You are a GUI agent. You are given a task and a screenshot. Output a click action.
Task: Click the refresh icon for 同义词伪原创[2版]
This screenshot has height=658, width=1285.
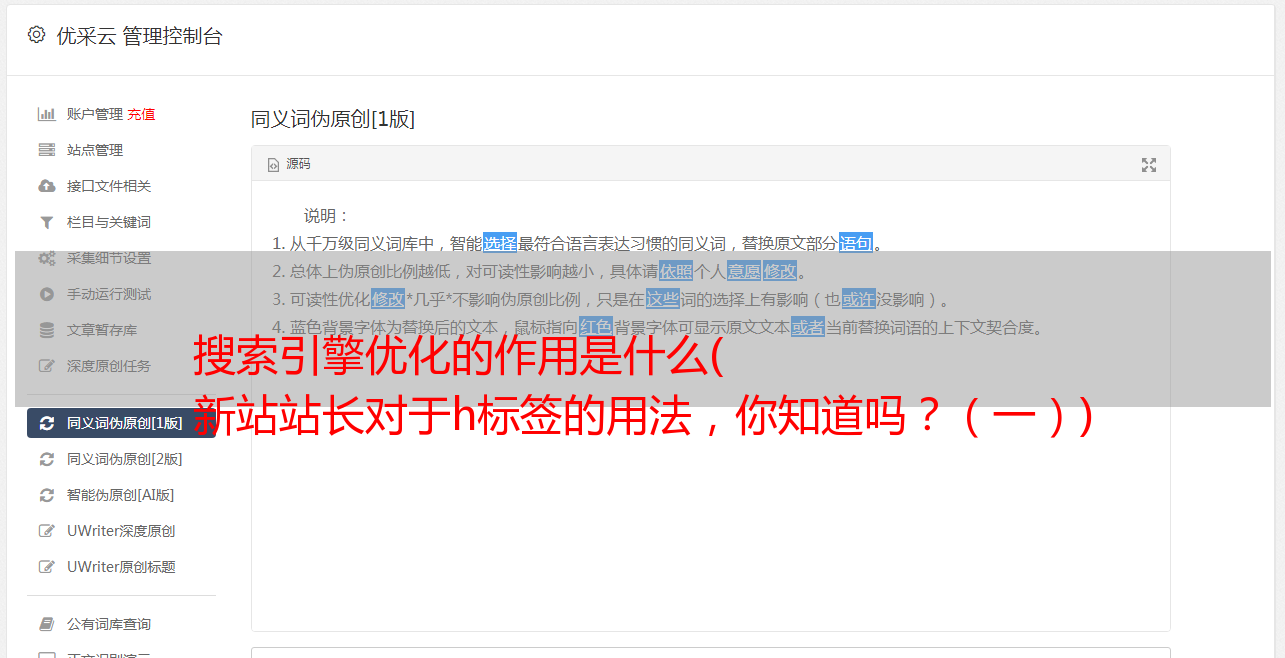click(x=46, y=459)
